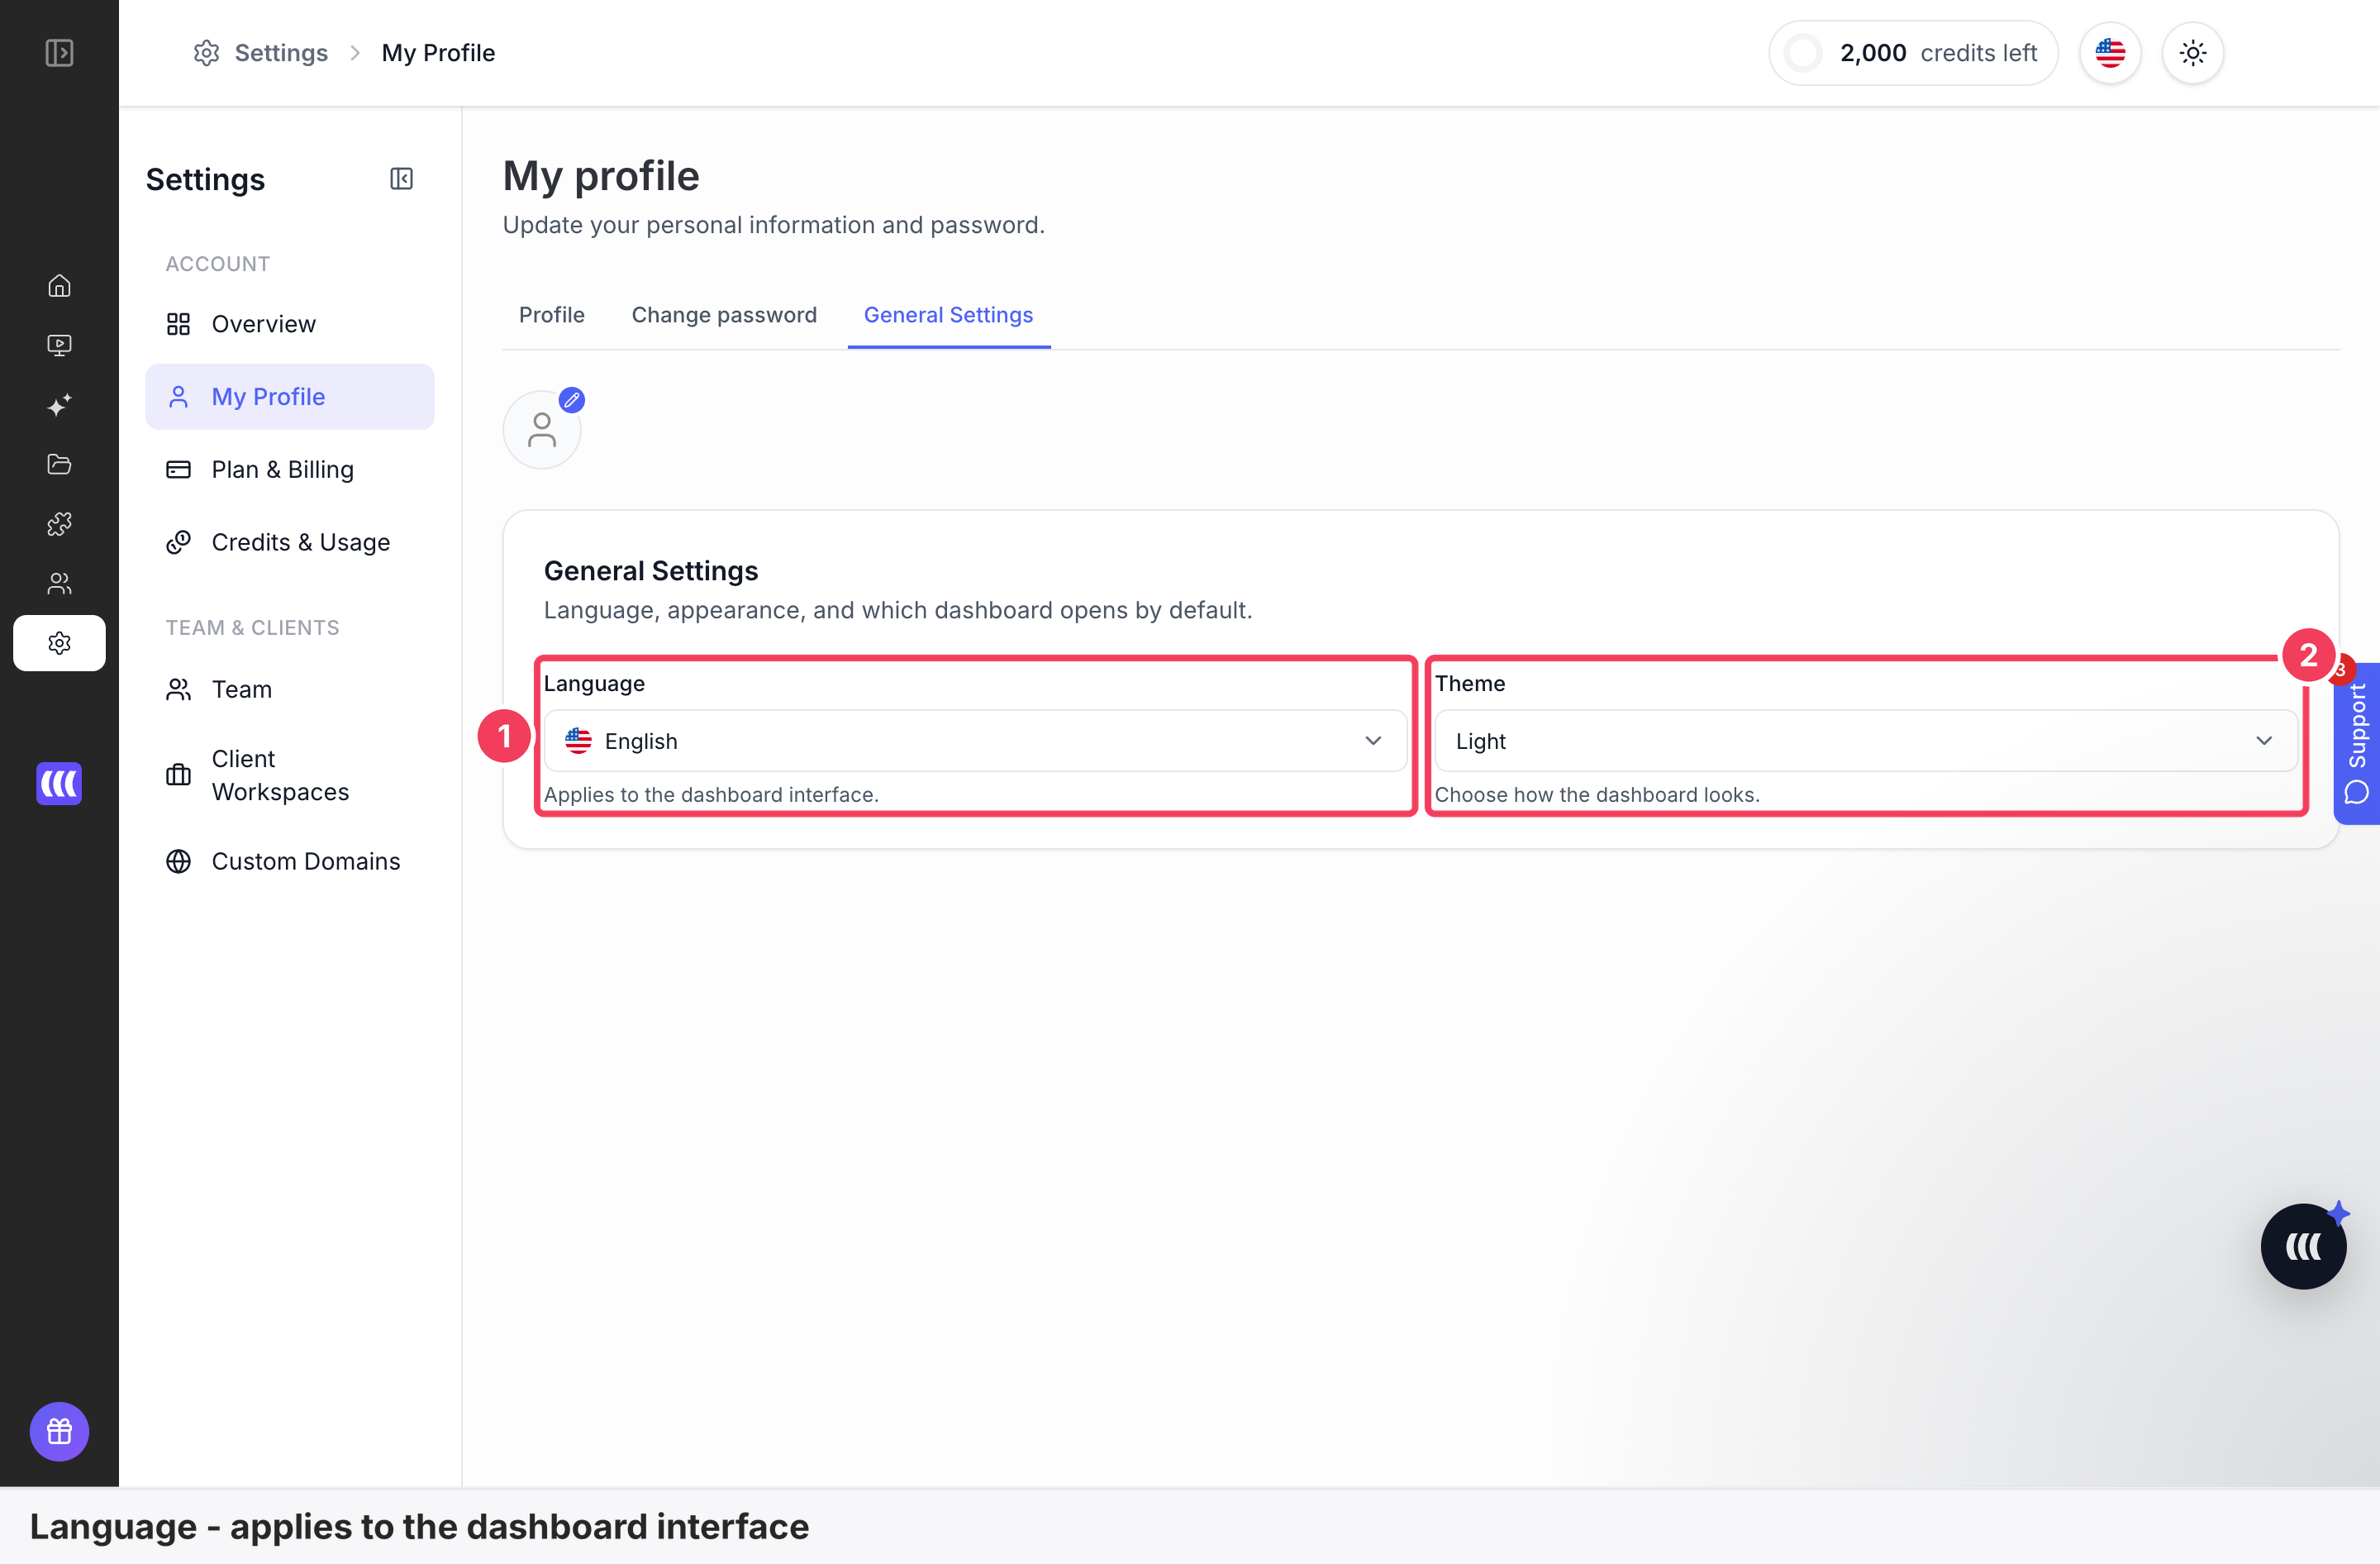Viewport: 2380px width, 1564px height.
Task: Switch to the Profile tab
Action: point(552,315)
